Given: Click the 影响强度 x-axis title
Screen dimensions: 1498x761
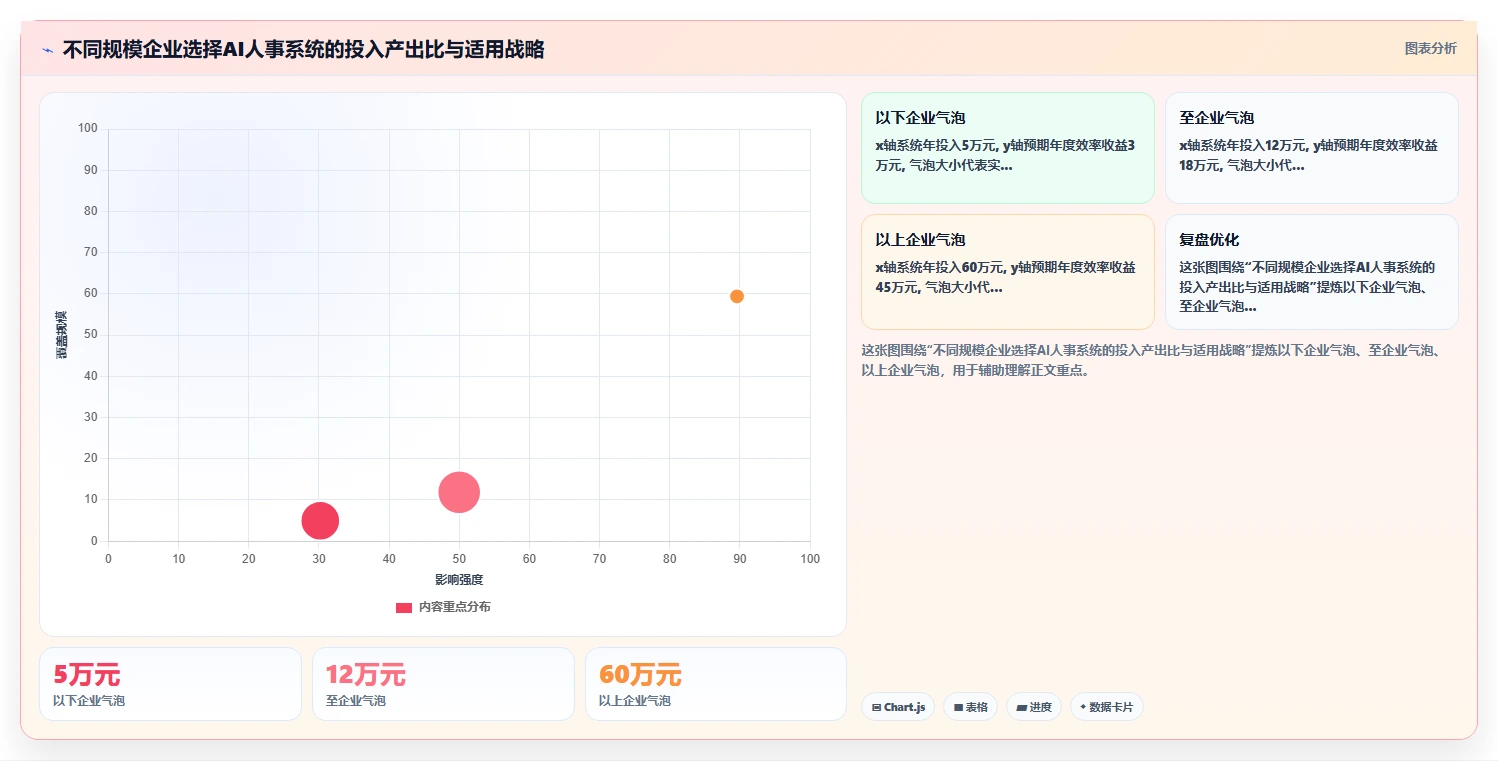Looking at the screenshot, I should pyautogui.click(x=459, y=580).
